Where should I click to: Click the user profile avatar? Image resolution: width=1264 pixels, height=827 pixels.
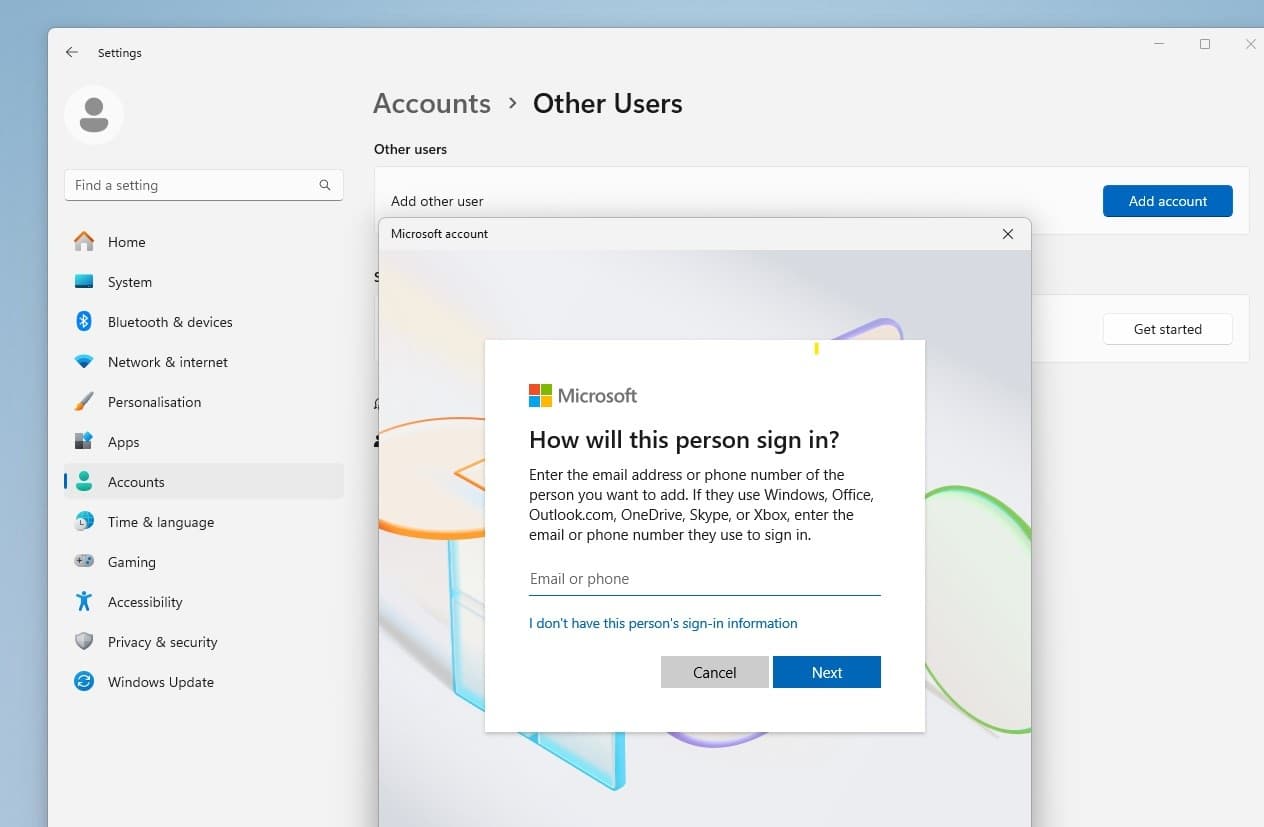[x=94, y=115]
